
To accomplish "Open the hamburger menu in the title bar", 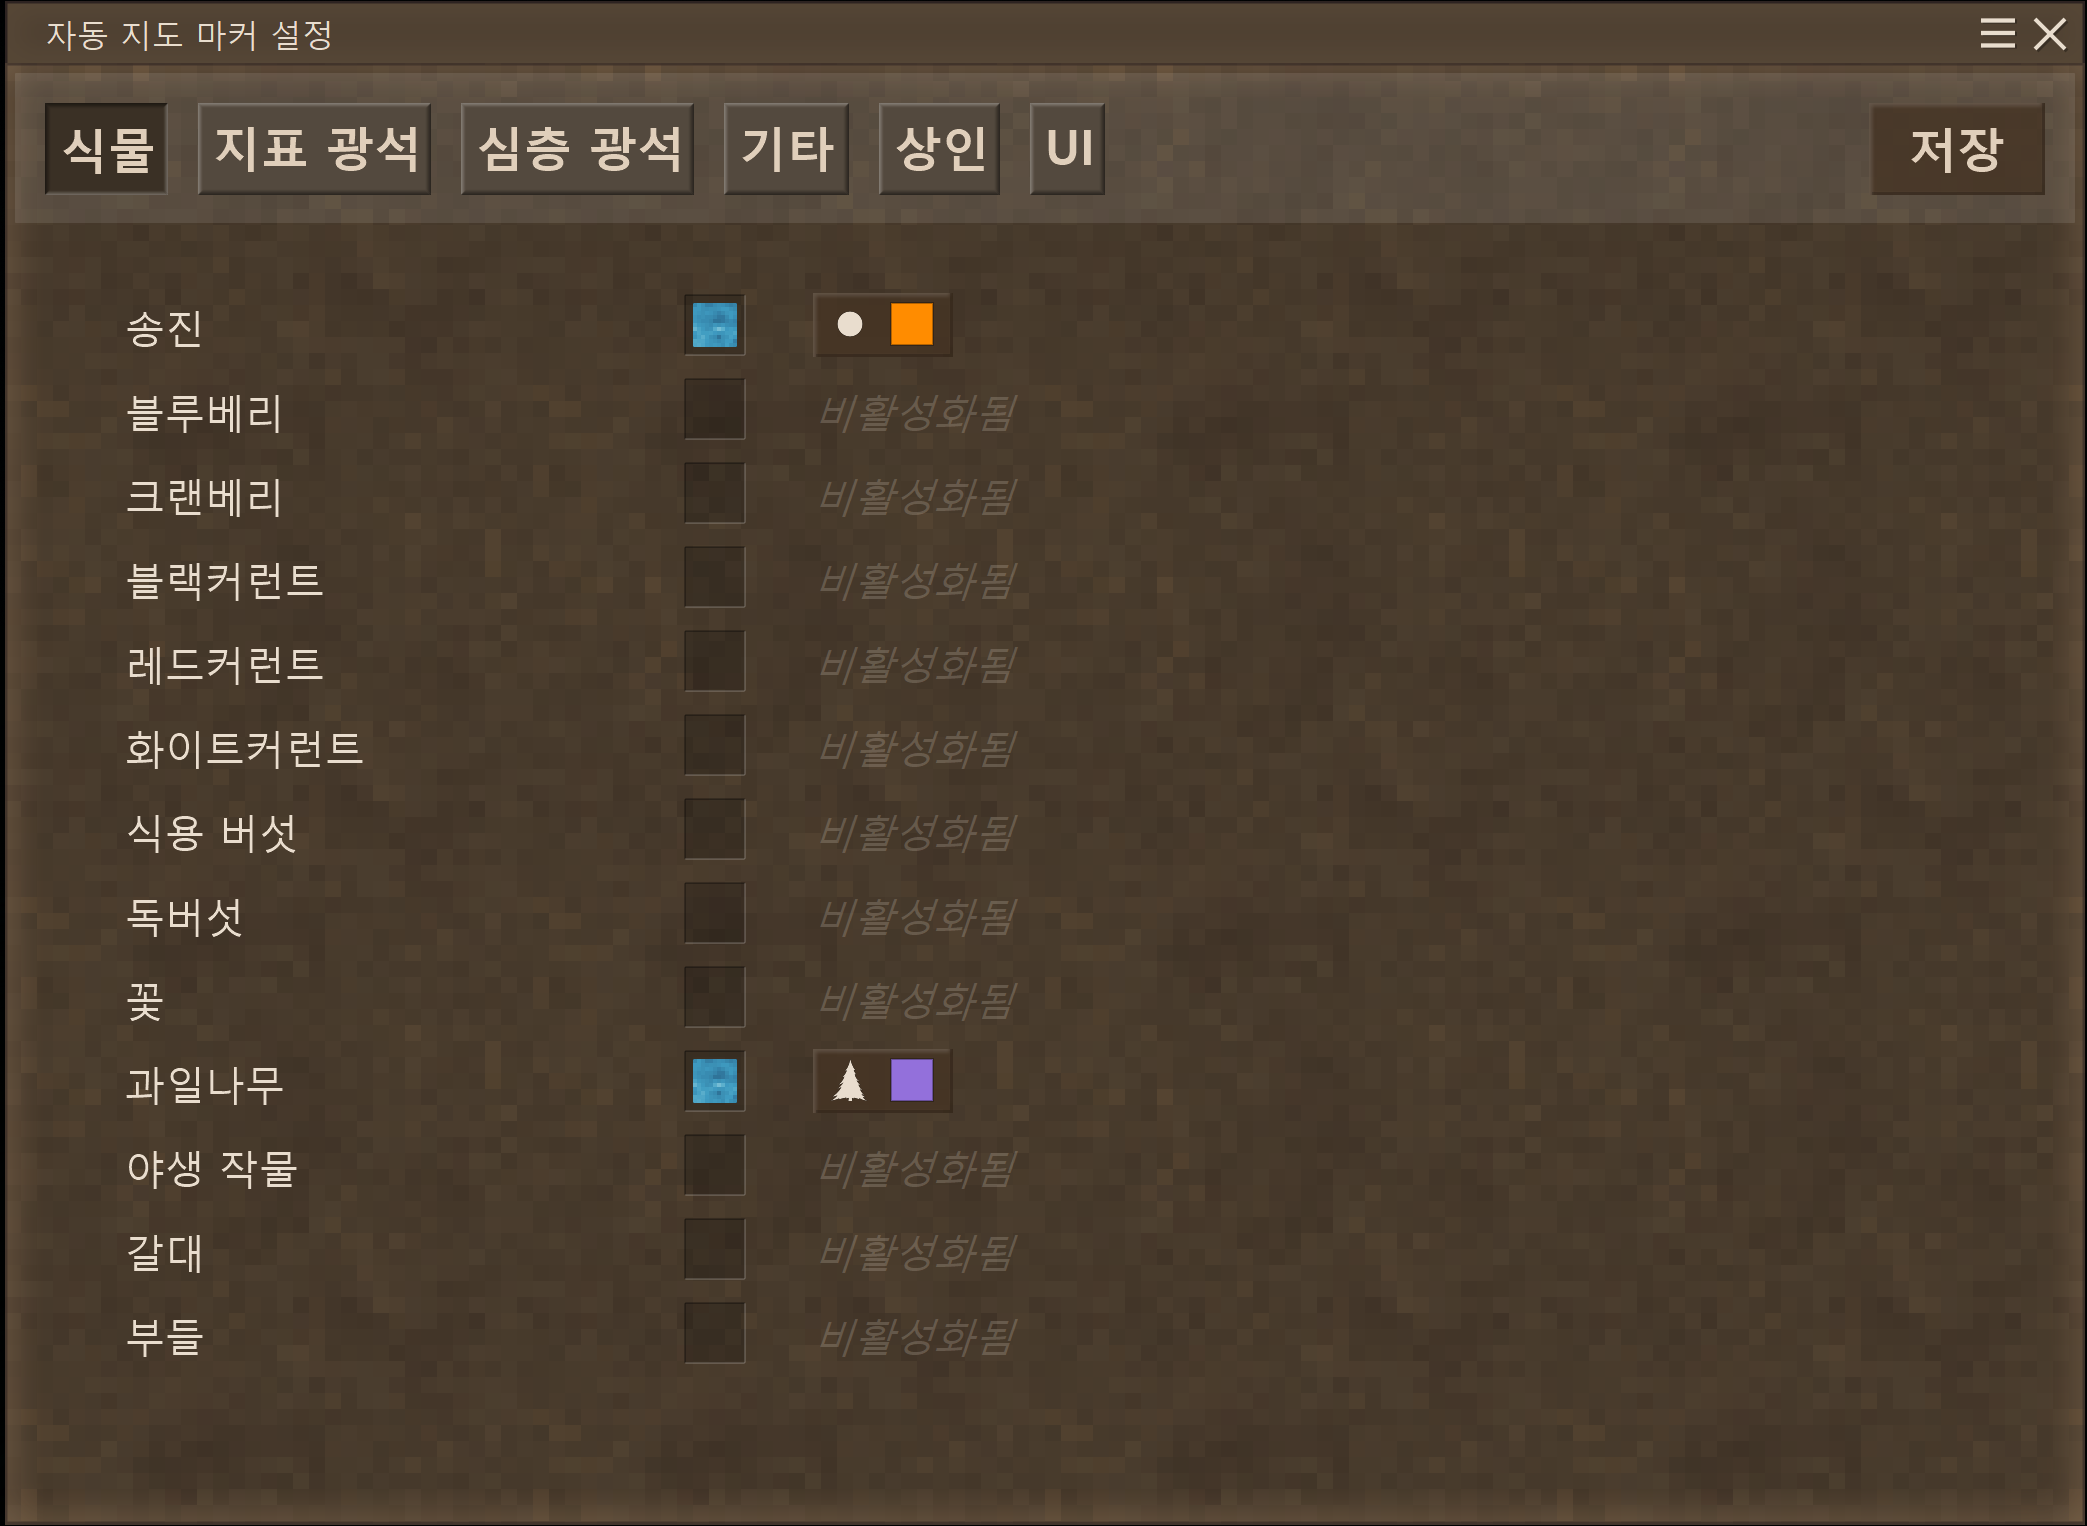I will [1997, 34].
